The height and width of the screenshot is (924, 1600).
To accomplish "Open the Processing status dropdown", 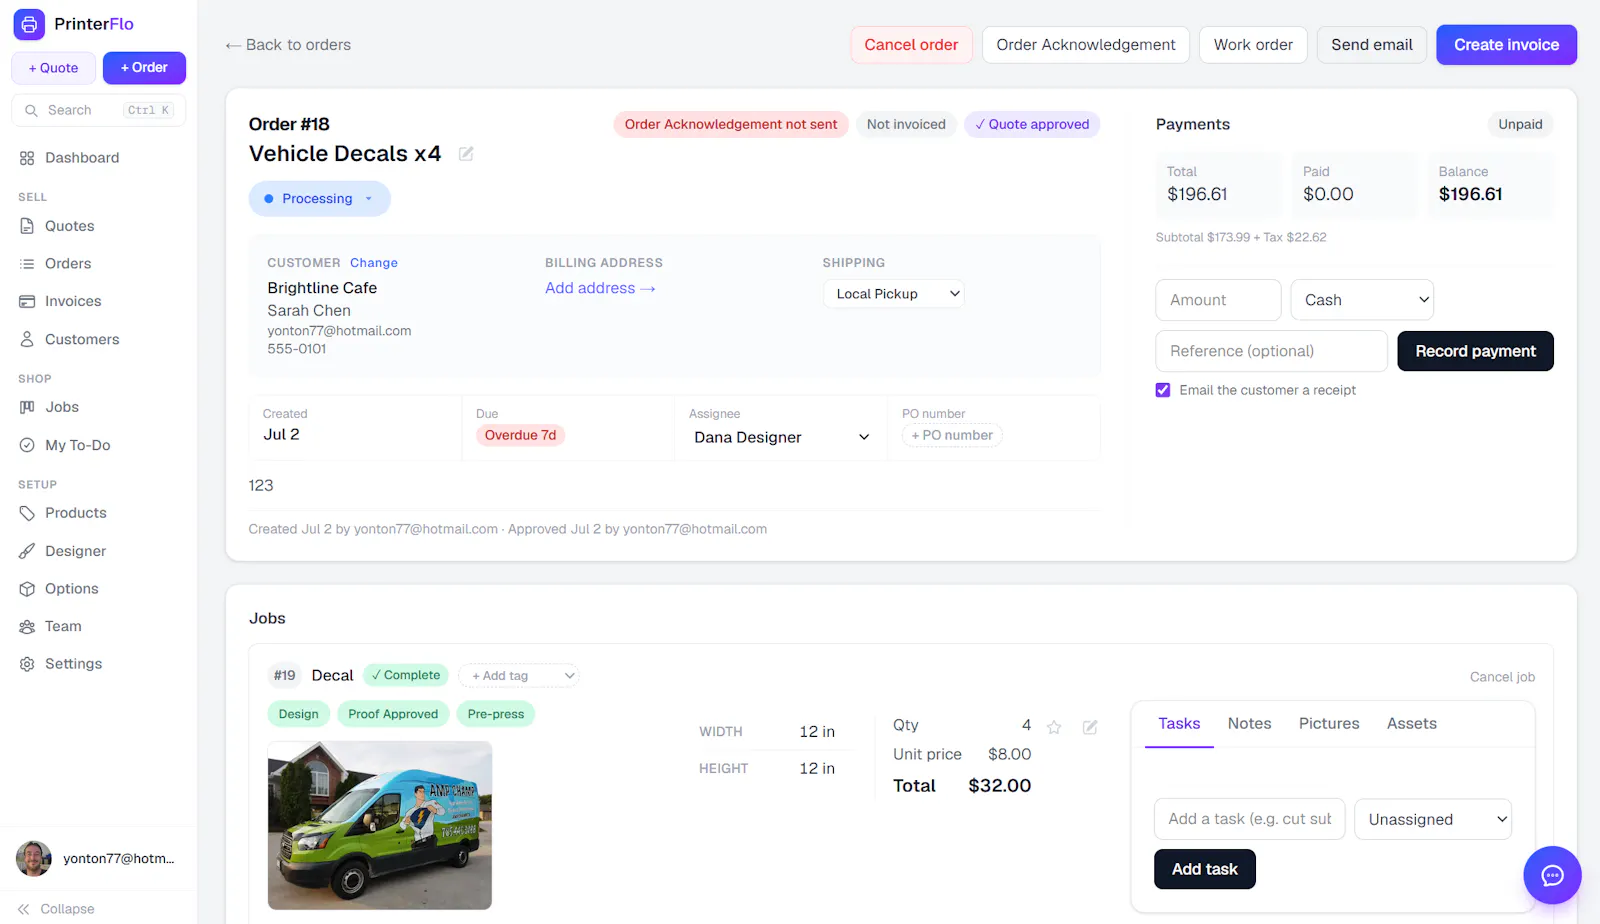I will [319, 199].
